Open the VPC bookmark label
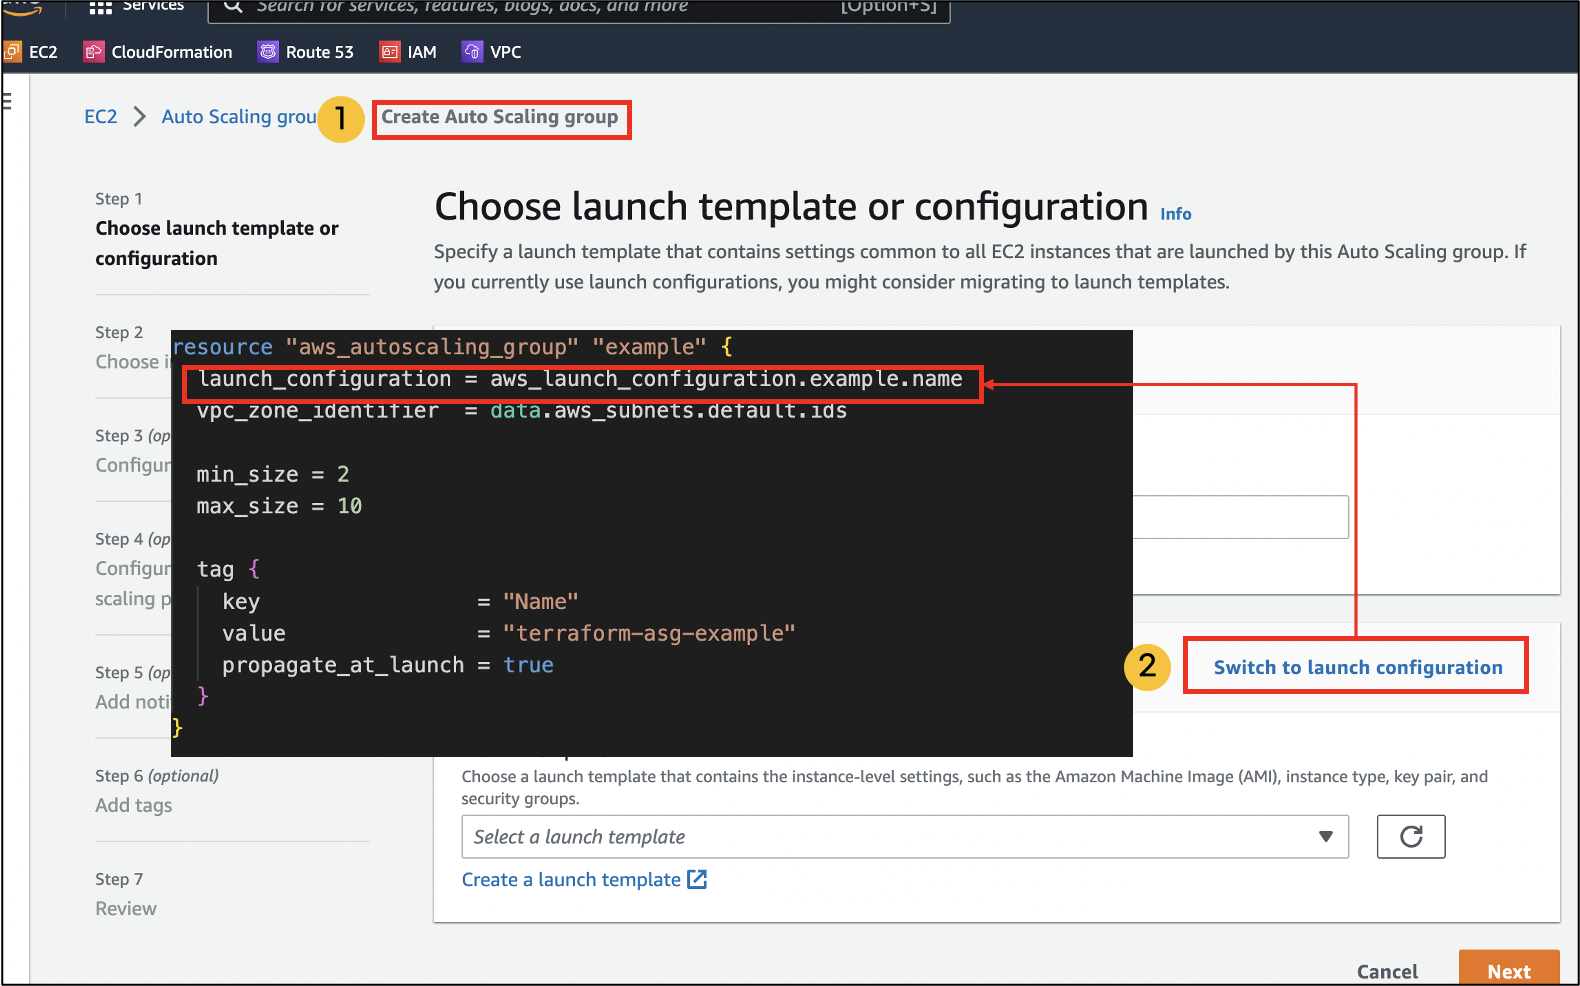 pos(506,52)
